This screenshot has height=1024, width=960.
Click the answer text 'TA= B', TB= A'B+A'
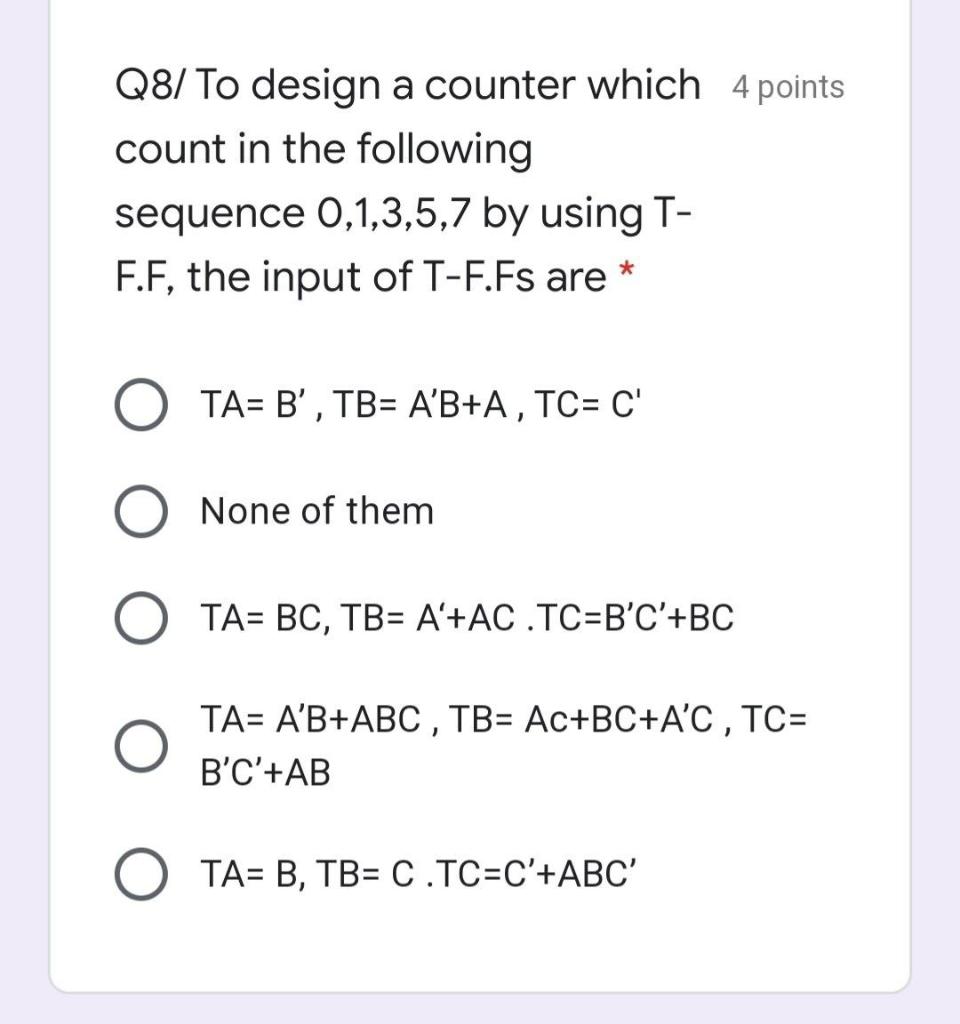coord(420,404)
